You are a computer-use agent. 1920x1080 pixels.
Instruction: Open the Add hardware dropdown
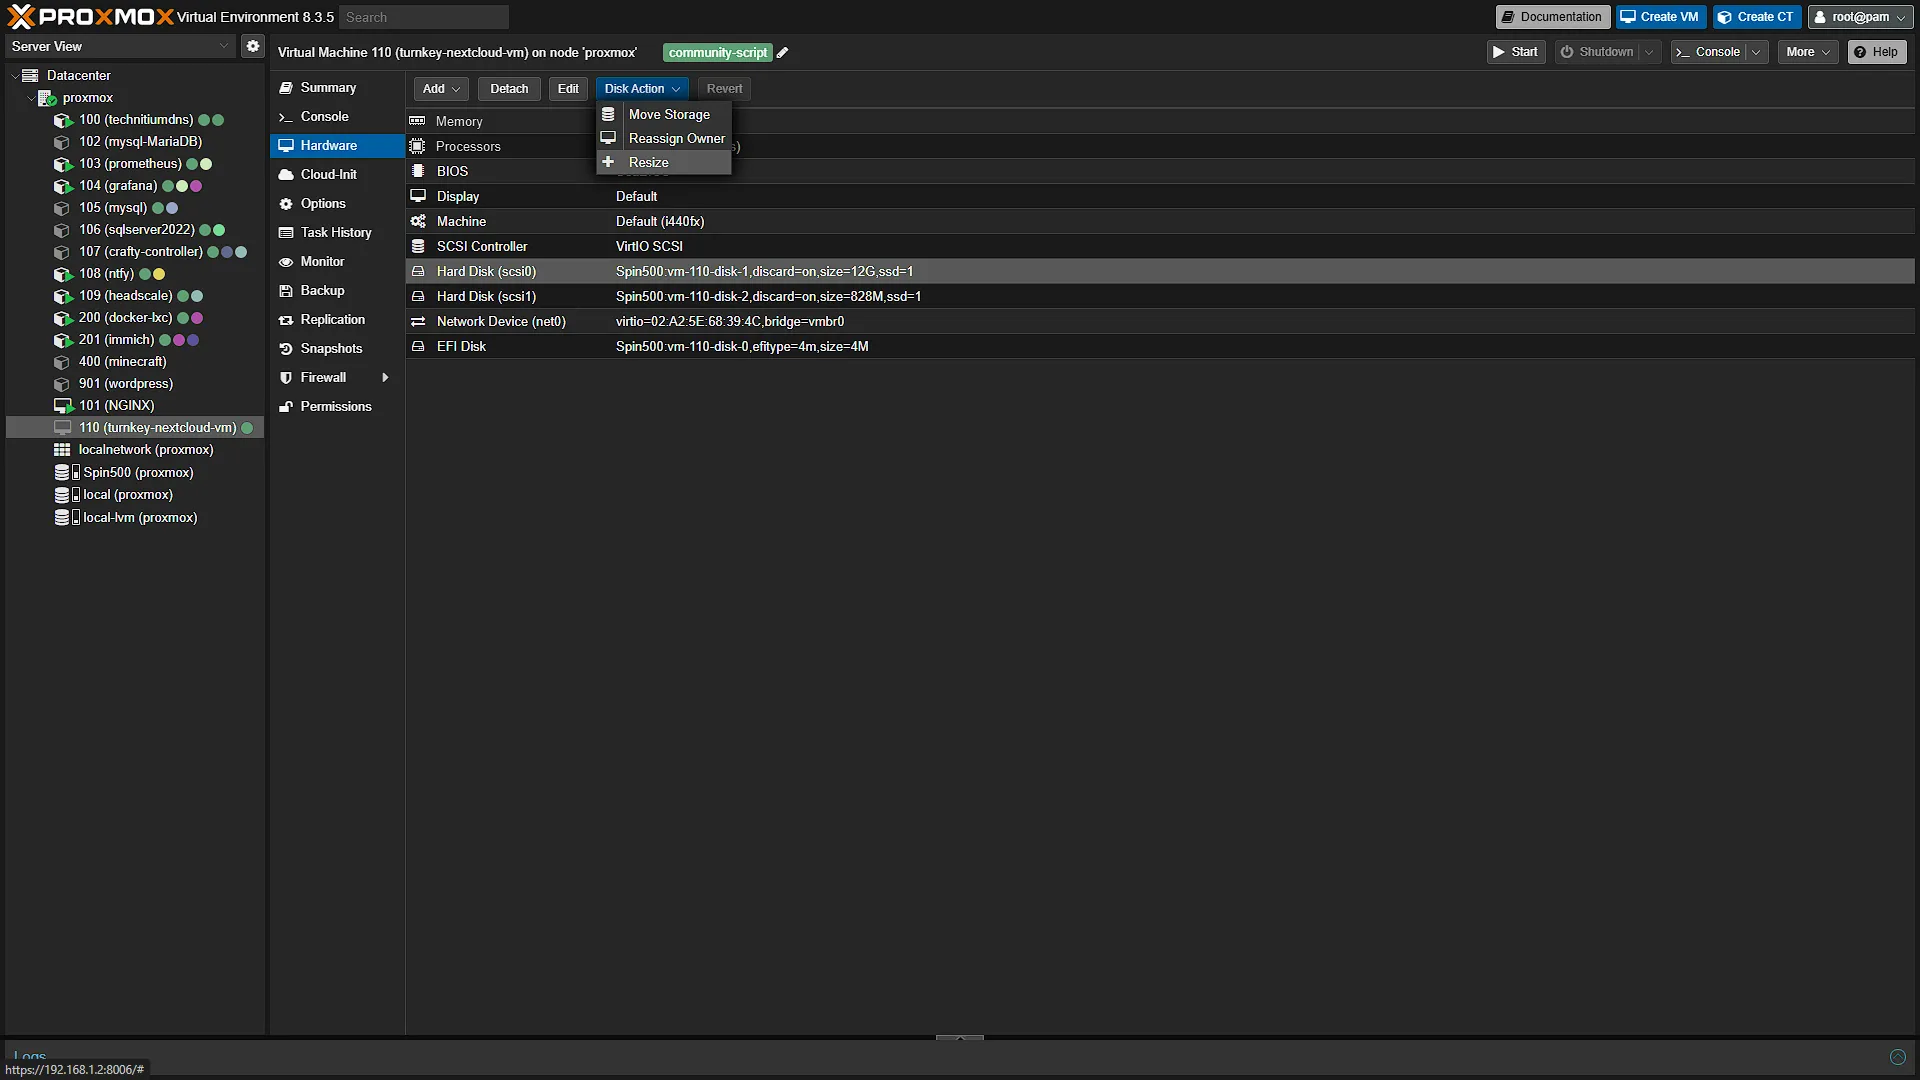(x=441, y=89)
